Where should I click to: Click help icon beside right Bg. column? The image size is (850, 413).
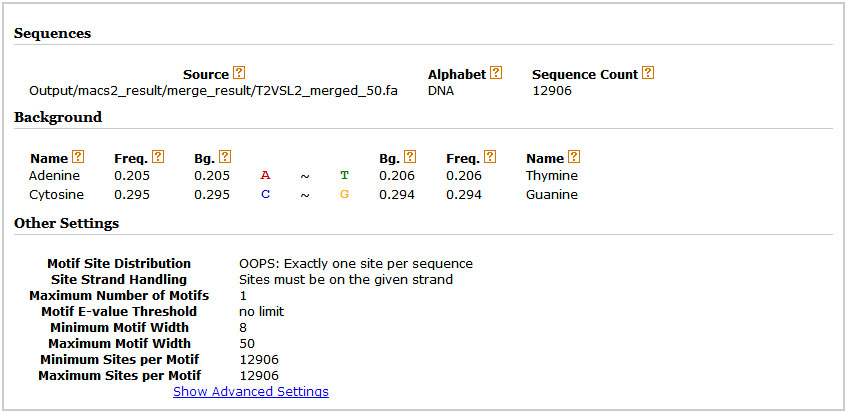tap(410, 157)
